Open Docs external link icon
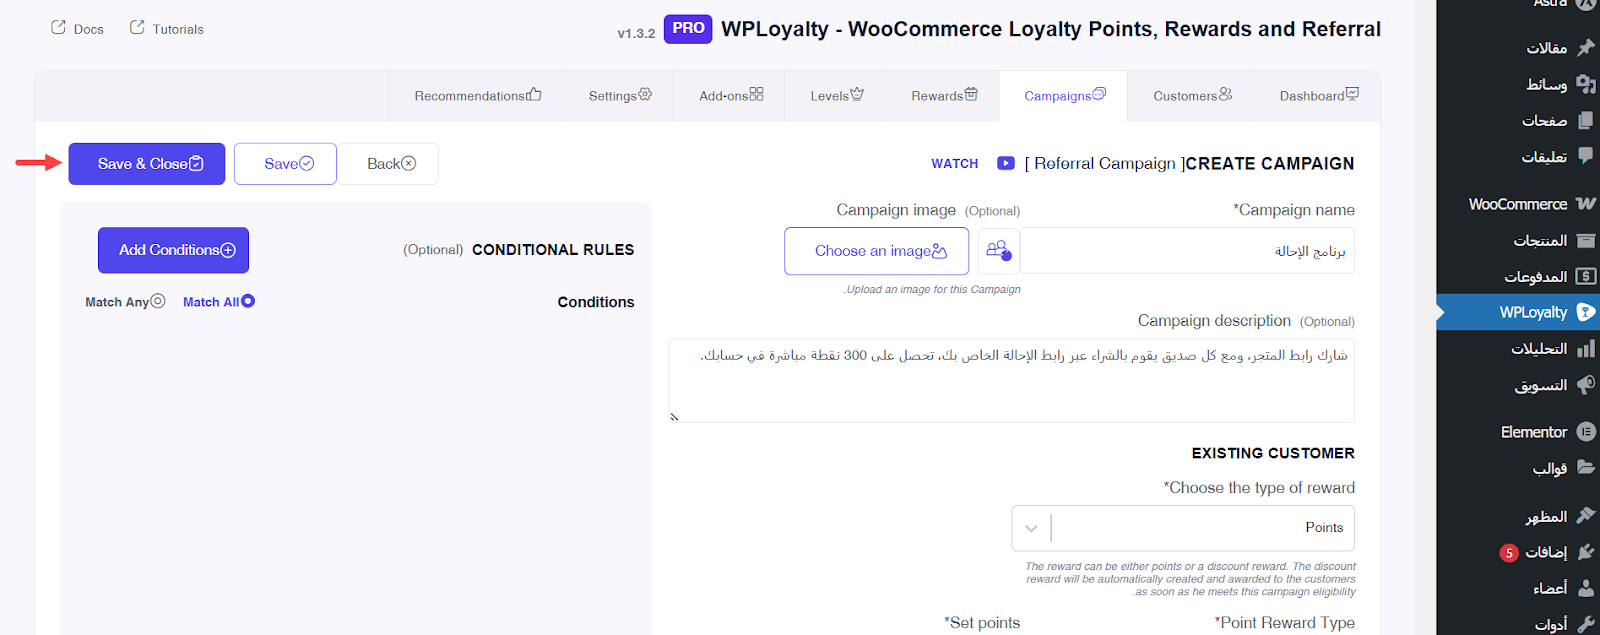1600x635 pixels. pos(58,28)
